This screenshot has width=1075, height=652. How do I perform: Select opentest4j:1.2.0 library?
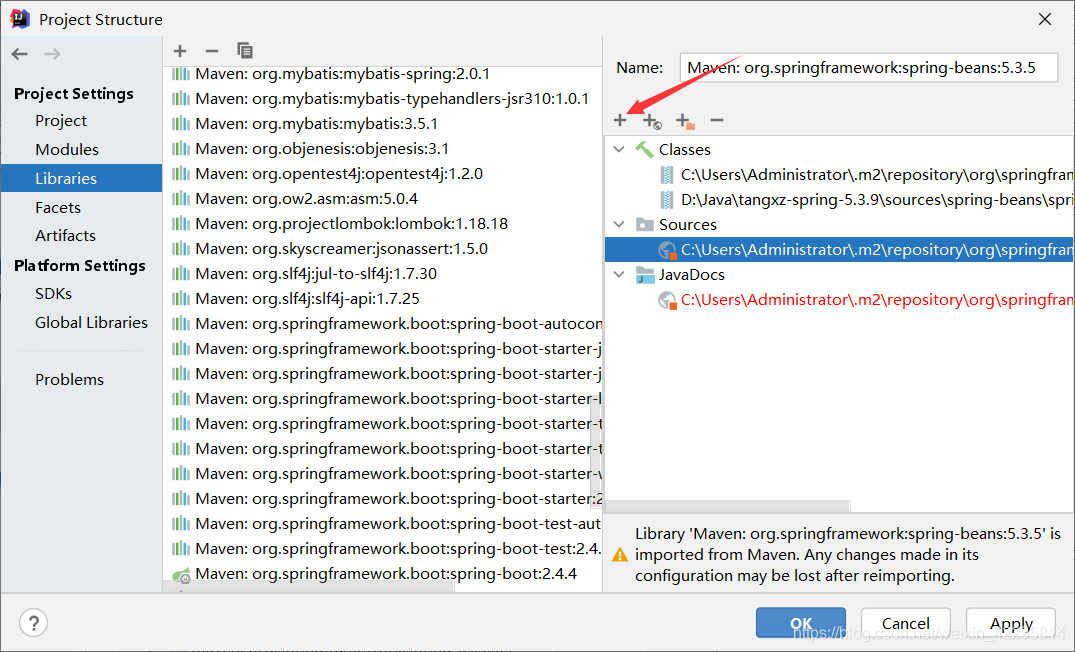(x=383, y=173)
